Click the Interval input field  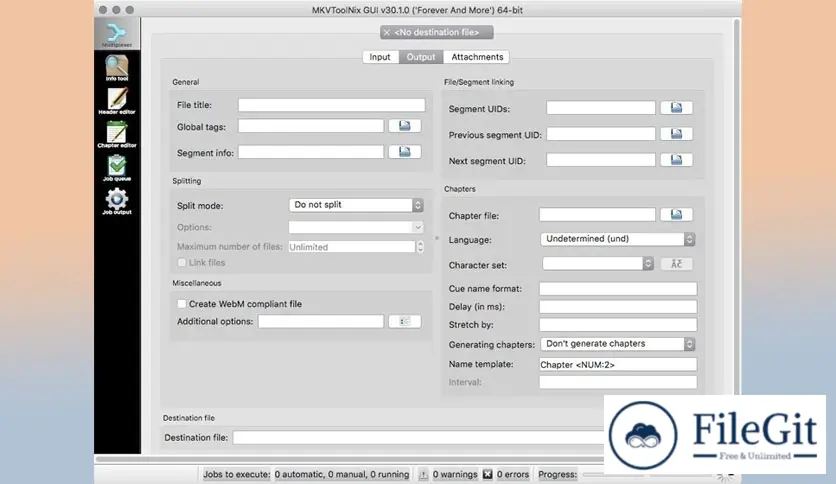(x=618, y=382)
